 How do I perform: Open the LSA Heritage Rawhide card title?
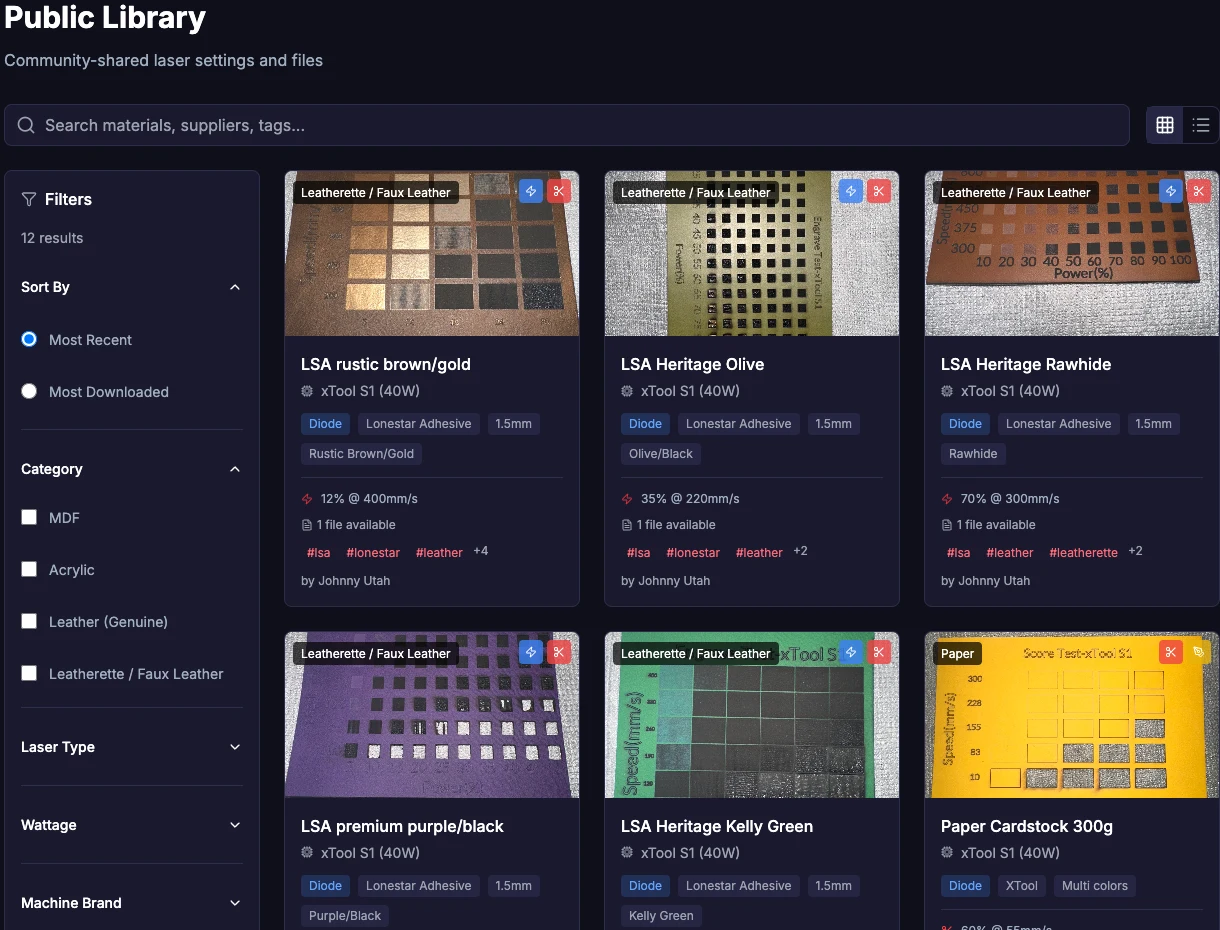pyautogui.click(x=1025, y=364)
